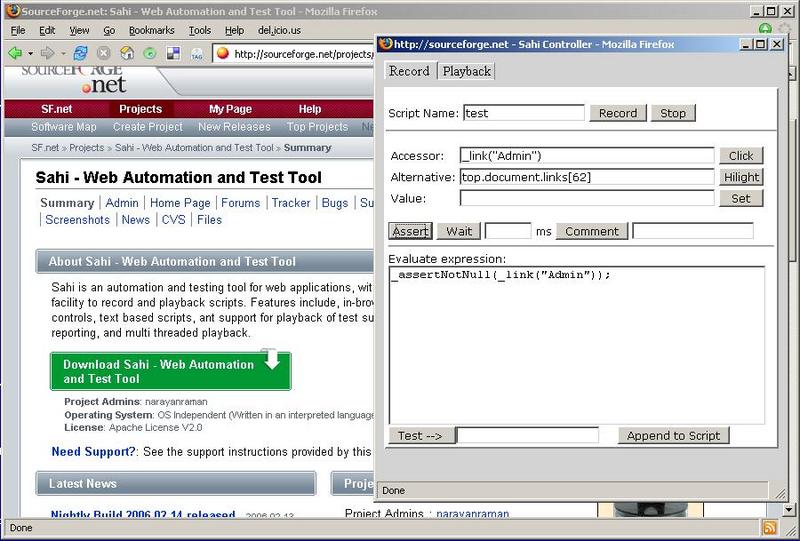Click the TAG toolbar icon

click(196, 54)
